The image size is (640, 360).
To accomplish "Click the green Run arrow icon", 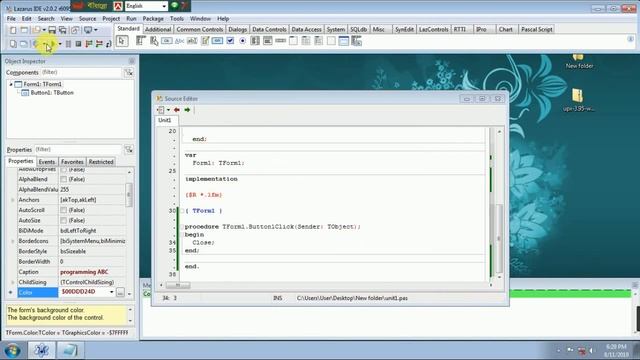I will (x=52, y=44).
